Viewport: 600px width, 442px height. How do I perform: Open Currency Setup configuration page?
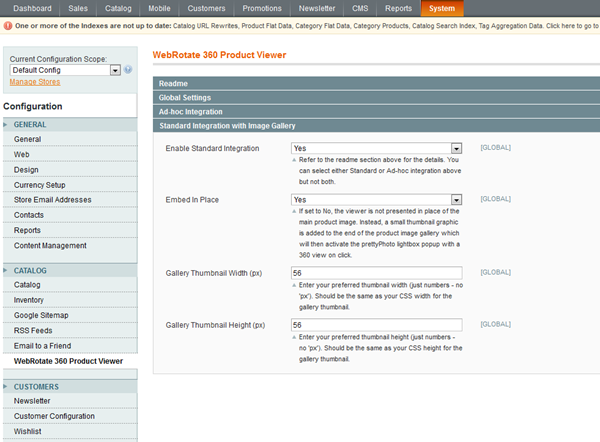point(40,185)
